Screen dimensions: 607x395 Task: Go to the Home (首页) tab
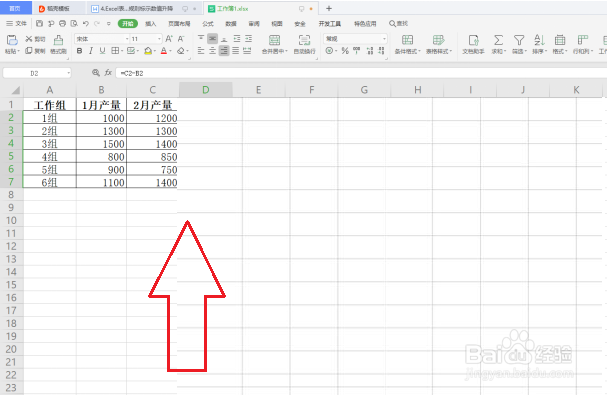point(15,8)
